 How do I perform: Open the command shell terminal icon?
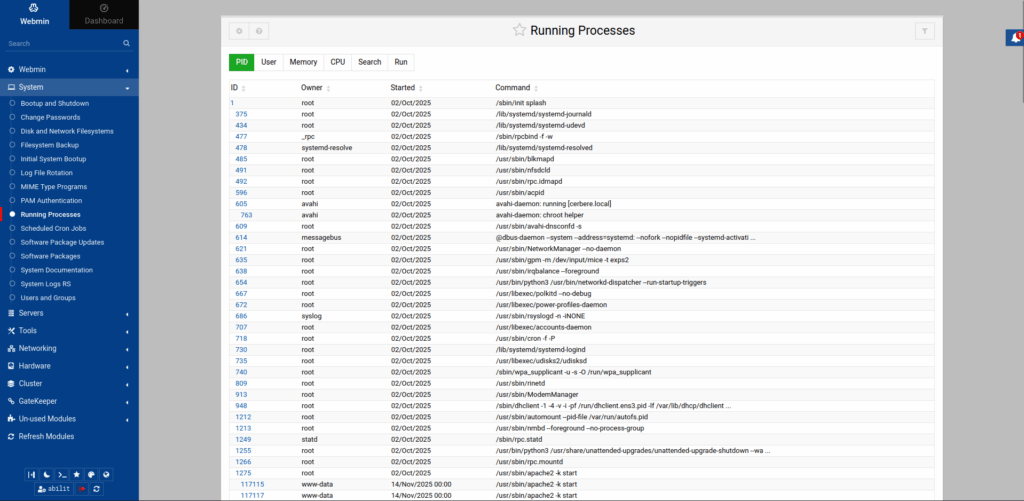click(x=61, y=474)
